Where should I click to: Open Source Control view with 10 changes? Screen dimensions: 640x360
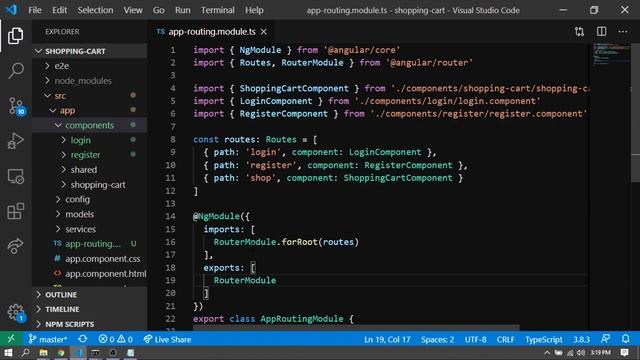click(16, 106)
